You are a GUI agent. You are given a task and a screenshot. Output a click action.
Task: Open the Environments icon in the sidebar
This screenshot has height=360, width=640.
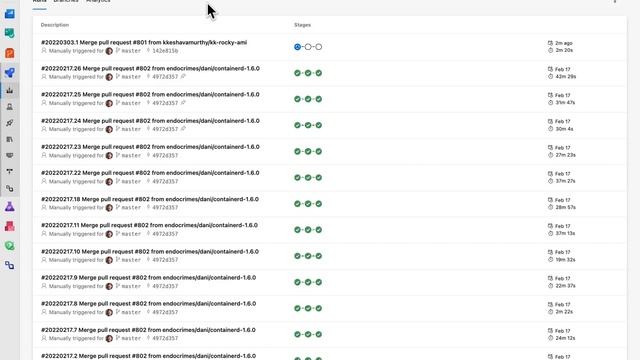click(x=9, y=107)
